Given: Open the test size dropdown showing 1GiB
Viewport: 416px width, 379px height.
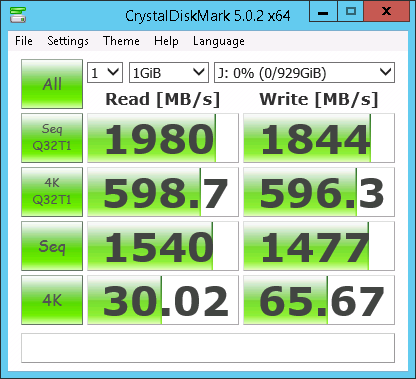Looking at the screenshot, I should tap(169, 72).
